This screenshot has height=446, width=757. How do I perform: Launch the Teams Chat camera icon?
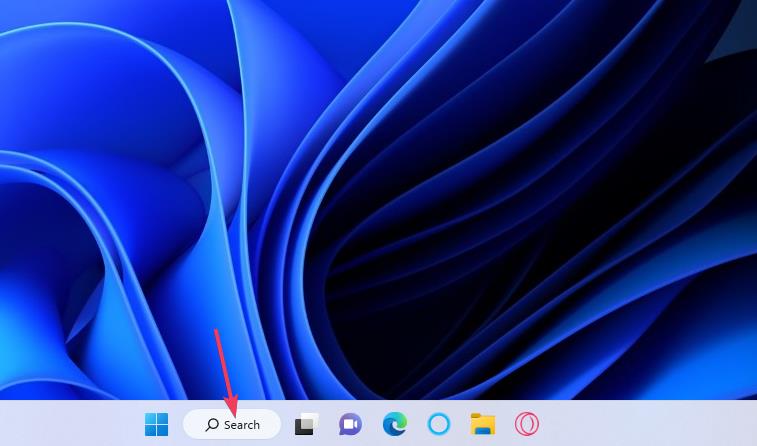pos(349,425)
